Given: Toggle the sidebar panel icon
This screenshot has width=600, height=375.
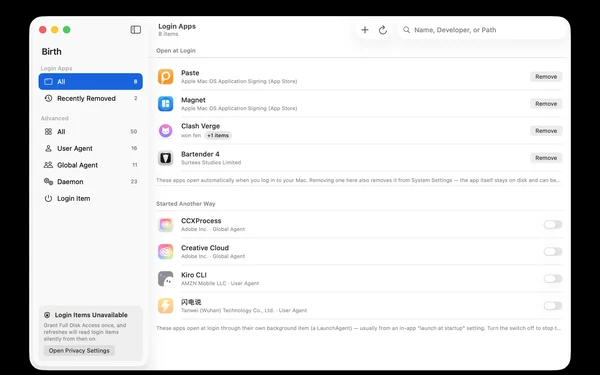Looking at the screenshot, I should (x=135, y=30).
